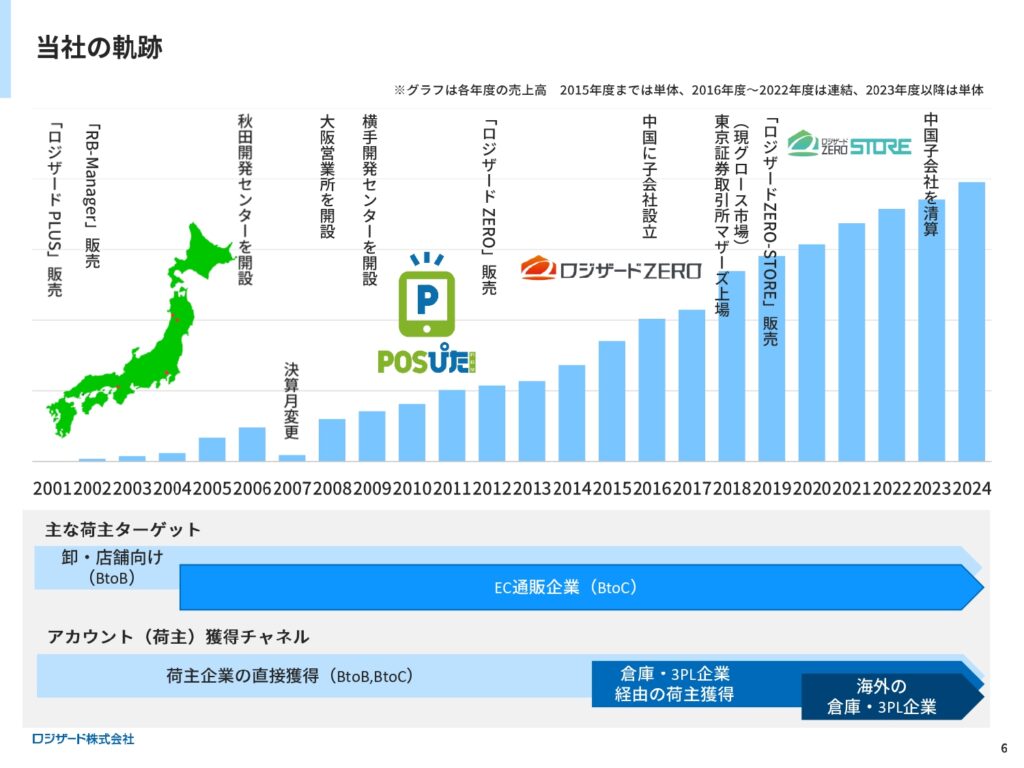Viewport: 1024px width, 768px height.
Task: Click the 2010 sales bar
Action: tap(412, 433)
